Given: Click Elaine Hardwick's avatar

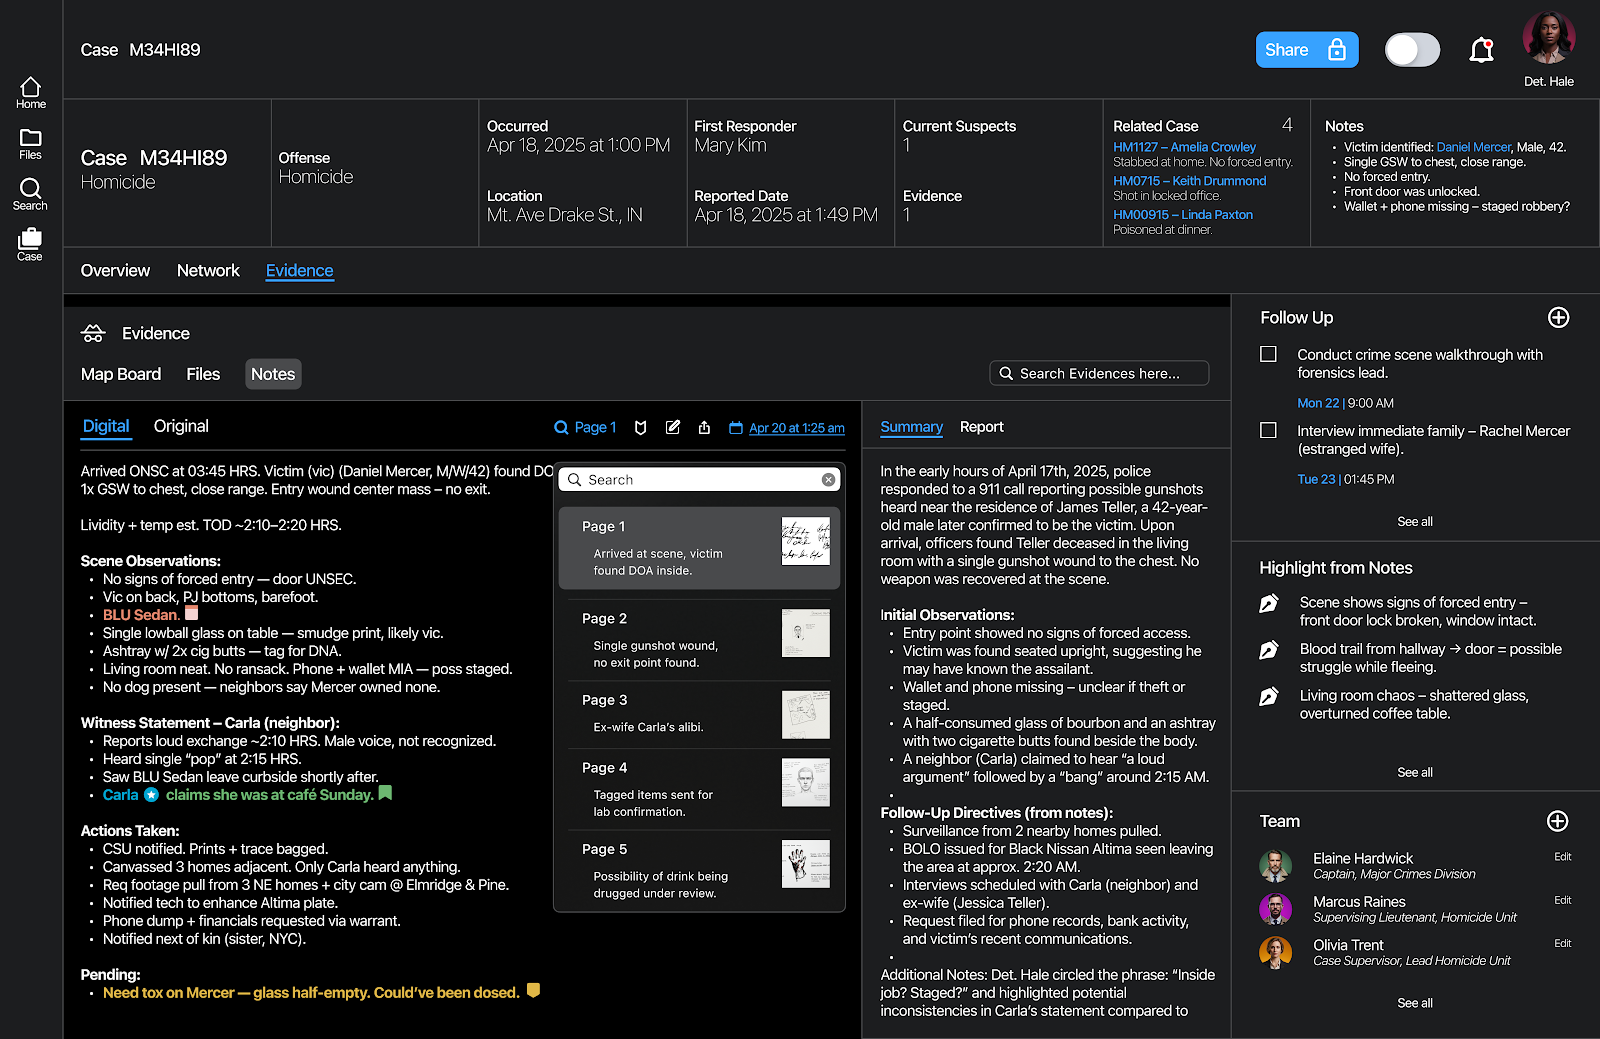Looking at the screenshot, I should 1275,866.
